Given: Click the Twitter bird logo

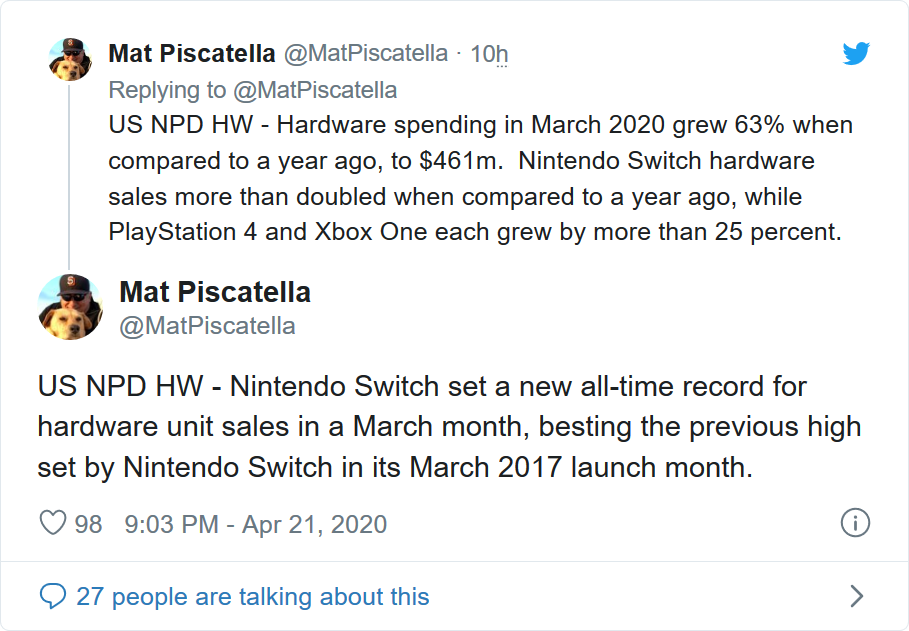Looking at the screenshot, I should [x=856, y=53].
